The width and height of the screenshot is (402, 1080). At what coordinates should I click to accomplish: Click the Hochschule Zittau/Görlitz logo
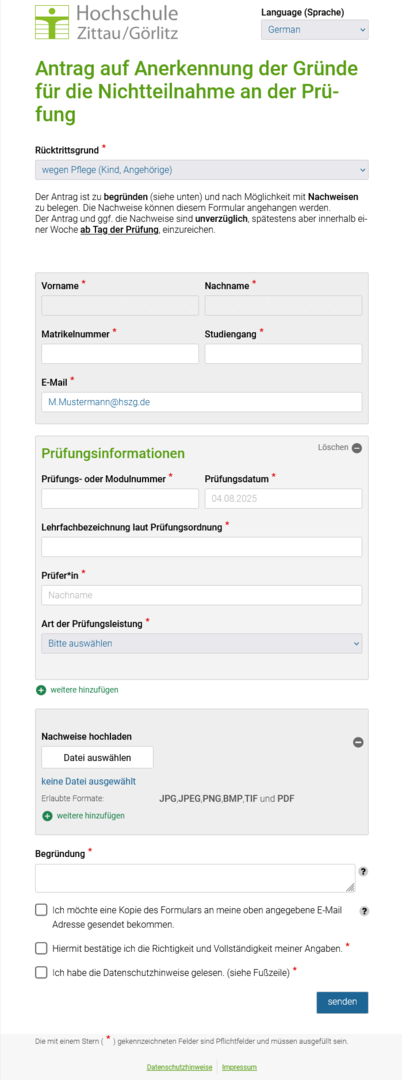107,21
